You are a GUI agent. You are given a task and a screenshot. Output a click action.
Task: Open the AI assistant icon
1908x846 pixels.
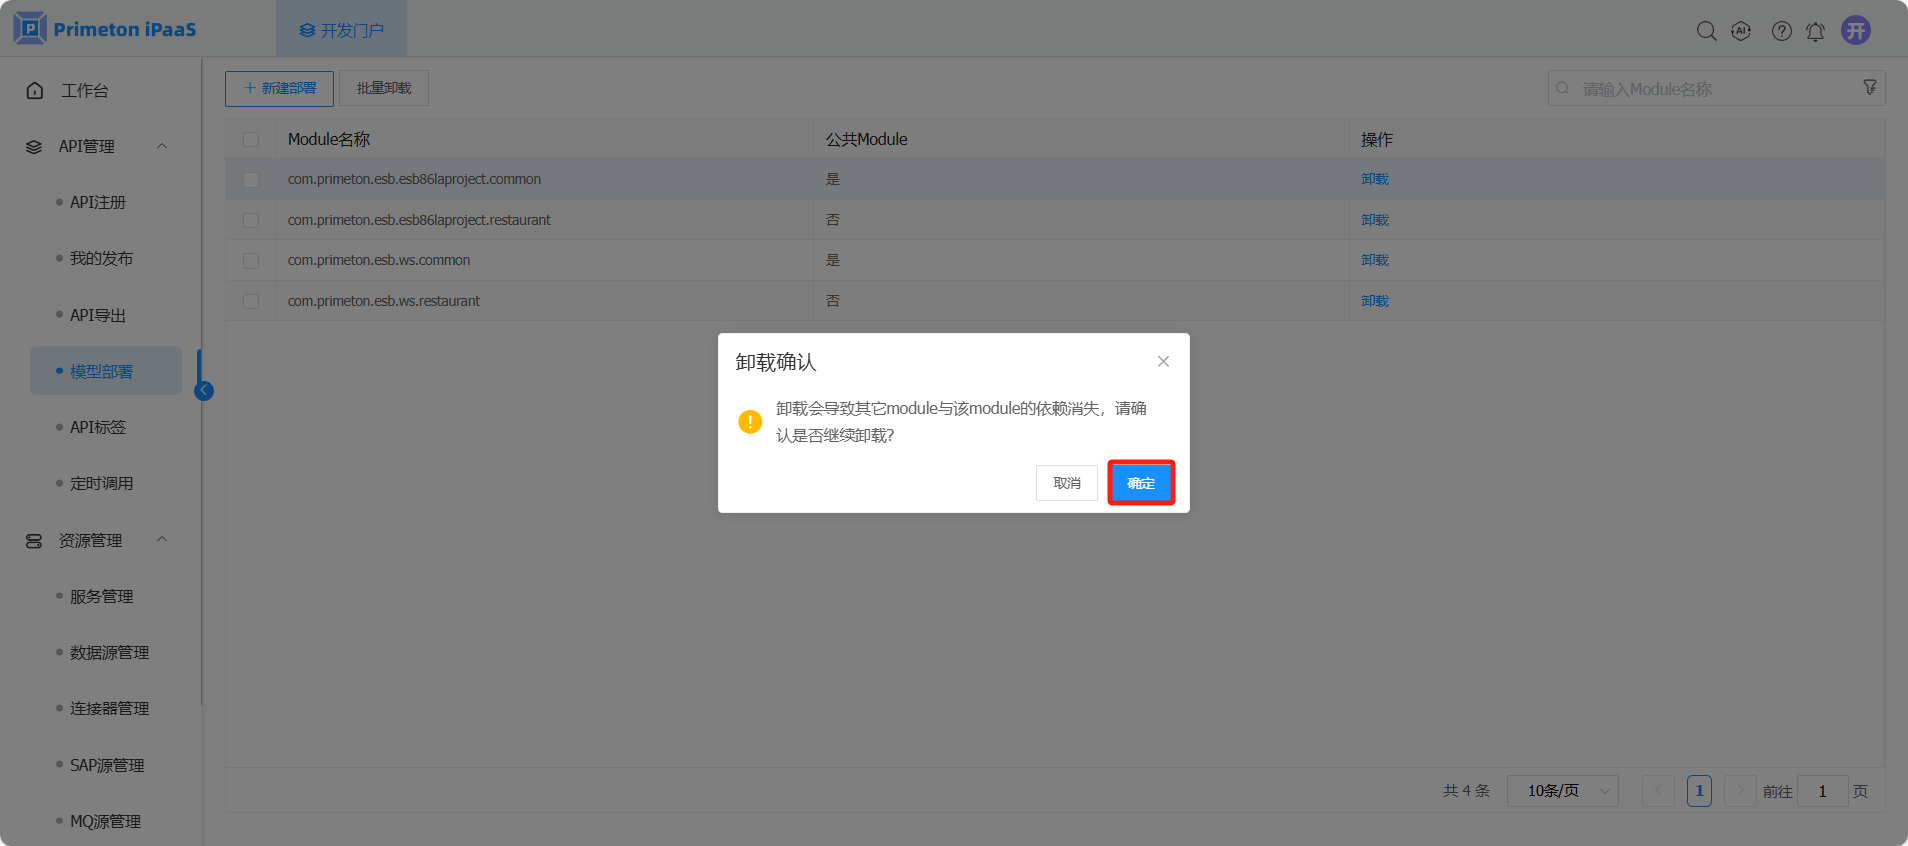coord(1741,31)
